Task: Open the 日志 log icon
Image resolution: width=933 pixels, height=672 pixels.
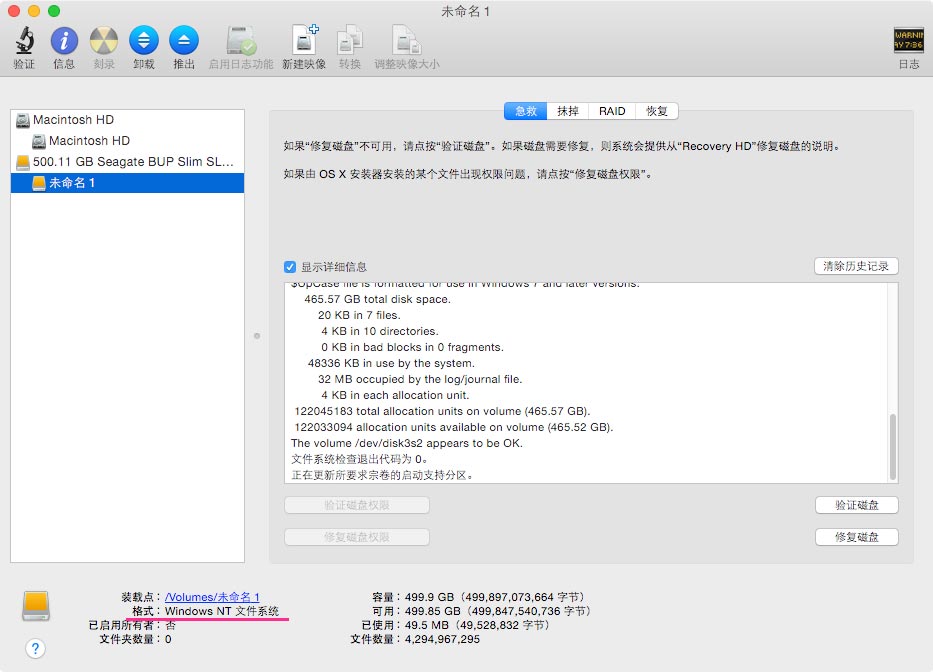Action: coord(909,40)
